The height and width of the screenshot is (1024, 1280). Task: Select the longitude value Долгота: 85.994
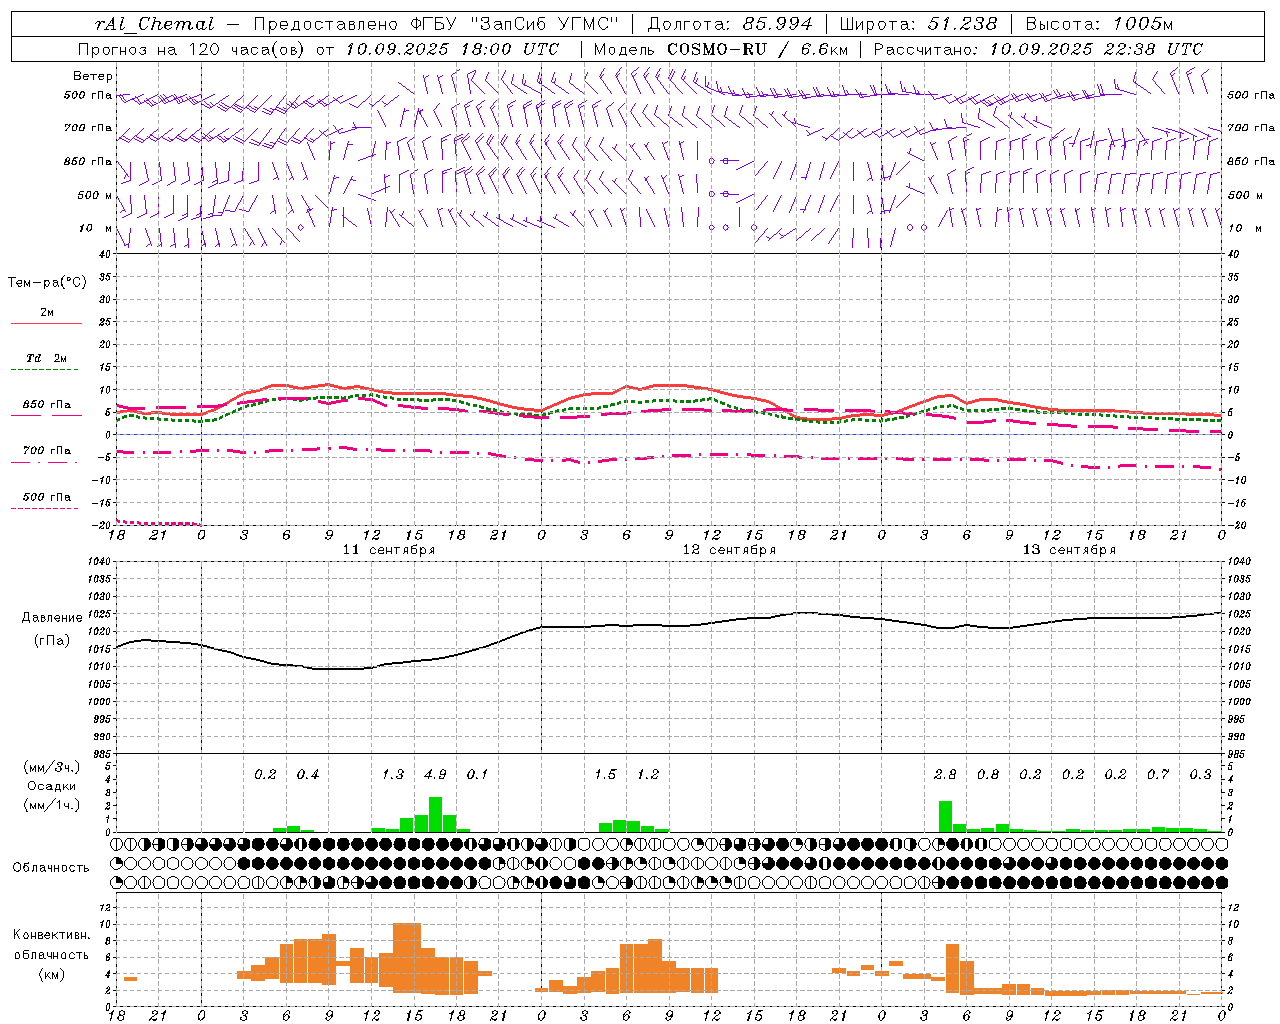coord(731,24)
